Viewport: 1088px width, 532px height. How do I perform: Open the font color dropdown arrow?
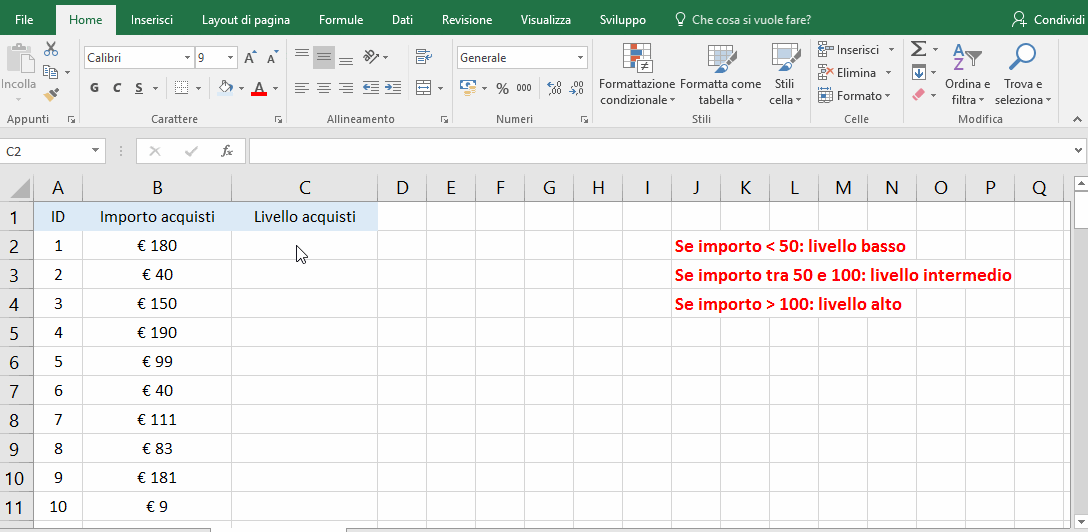click(275, 88)
